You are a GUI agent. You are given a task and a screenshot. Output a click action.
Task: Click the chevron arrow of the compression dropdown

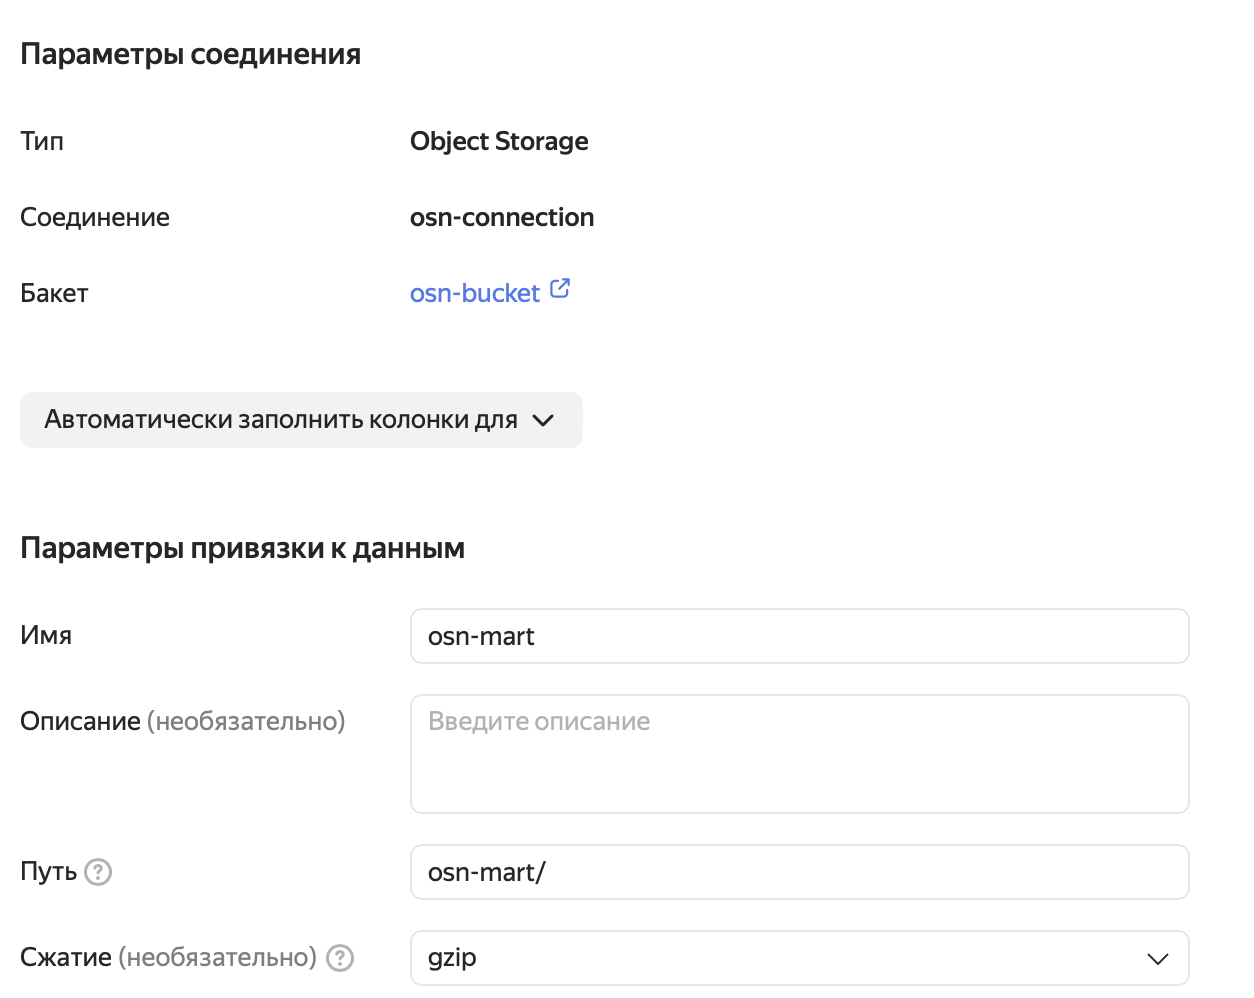(x=1157, y=958)
